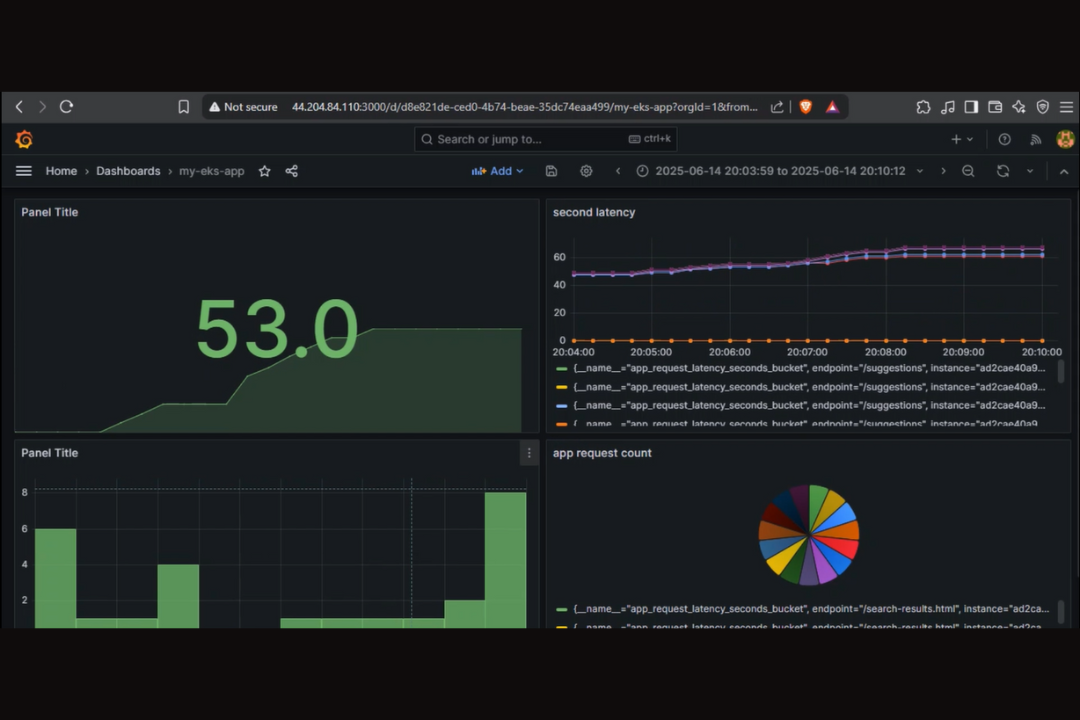The height and width of the screenshot is (720, 1080).
Task: Expand the refresh interval dropdown
Action: click(x=1030, y=171)
